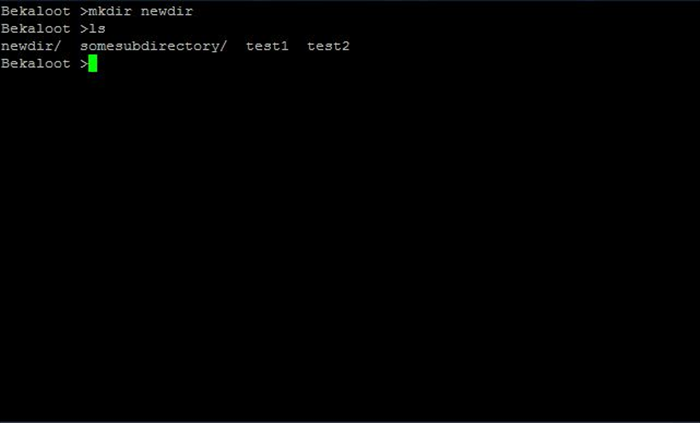Click the > symbol before mkdir
This screenshot has width=700, height=423.
click(84, 12)
